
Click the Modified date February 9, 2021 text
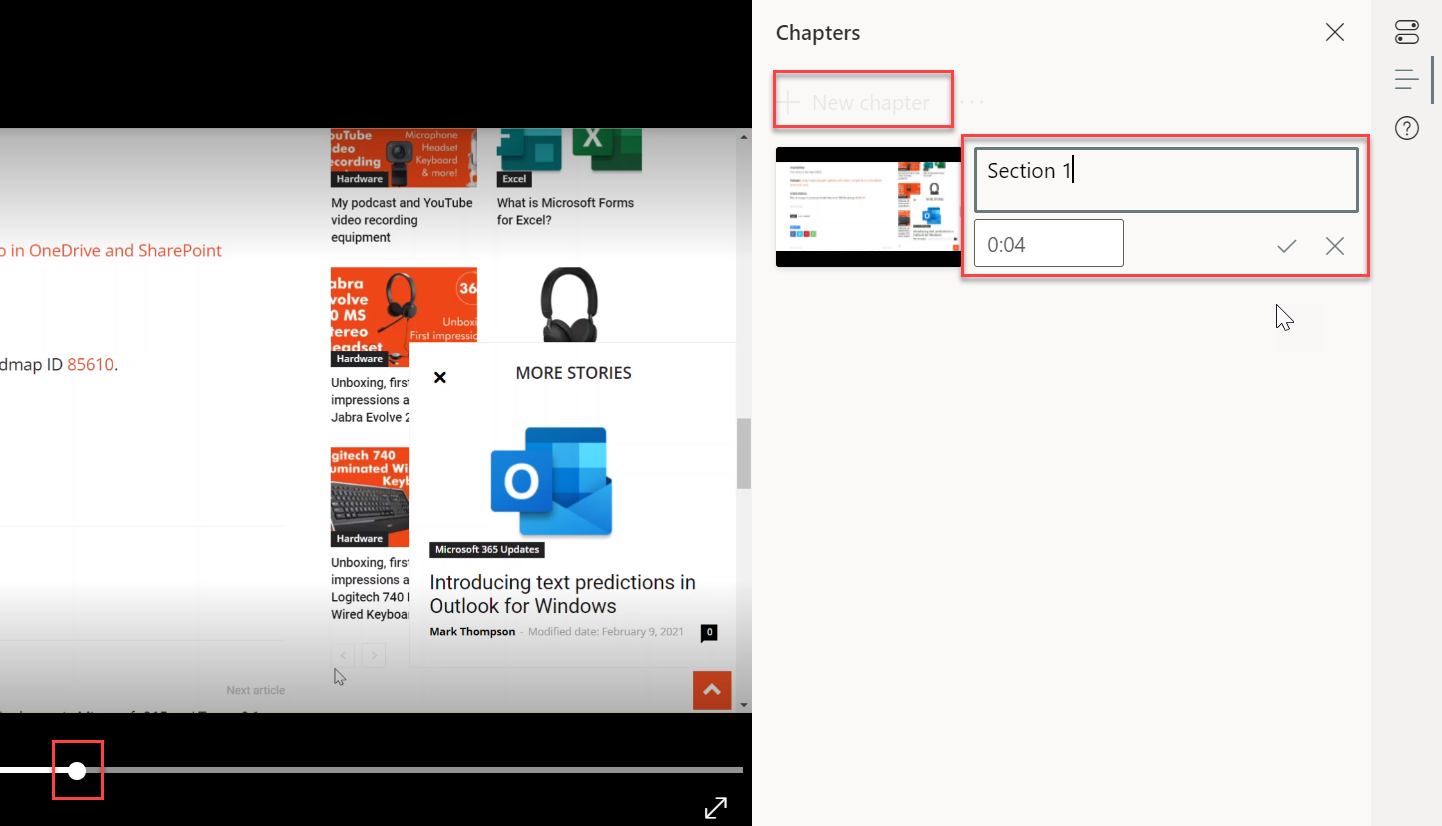(x=606, y=631)
